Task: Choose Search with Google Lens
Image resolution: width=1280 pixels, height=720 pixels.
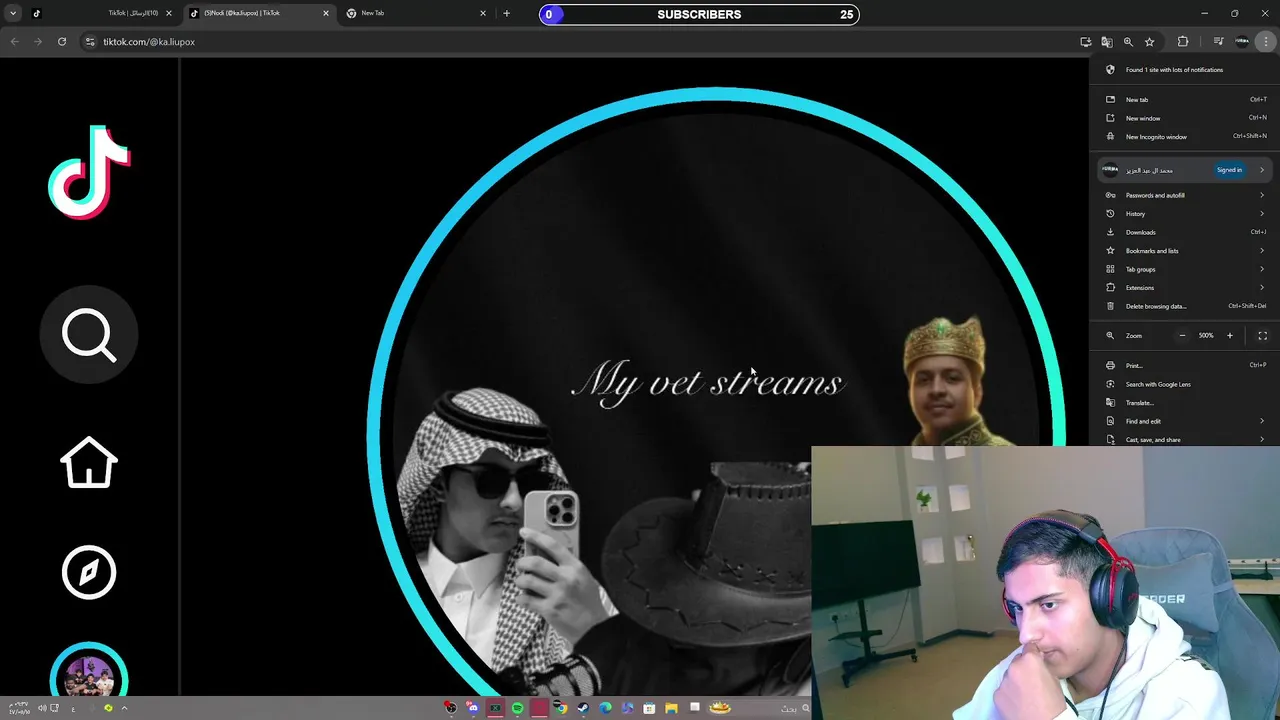Action: pyautogui.click(x=1185, y=384)
